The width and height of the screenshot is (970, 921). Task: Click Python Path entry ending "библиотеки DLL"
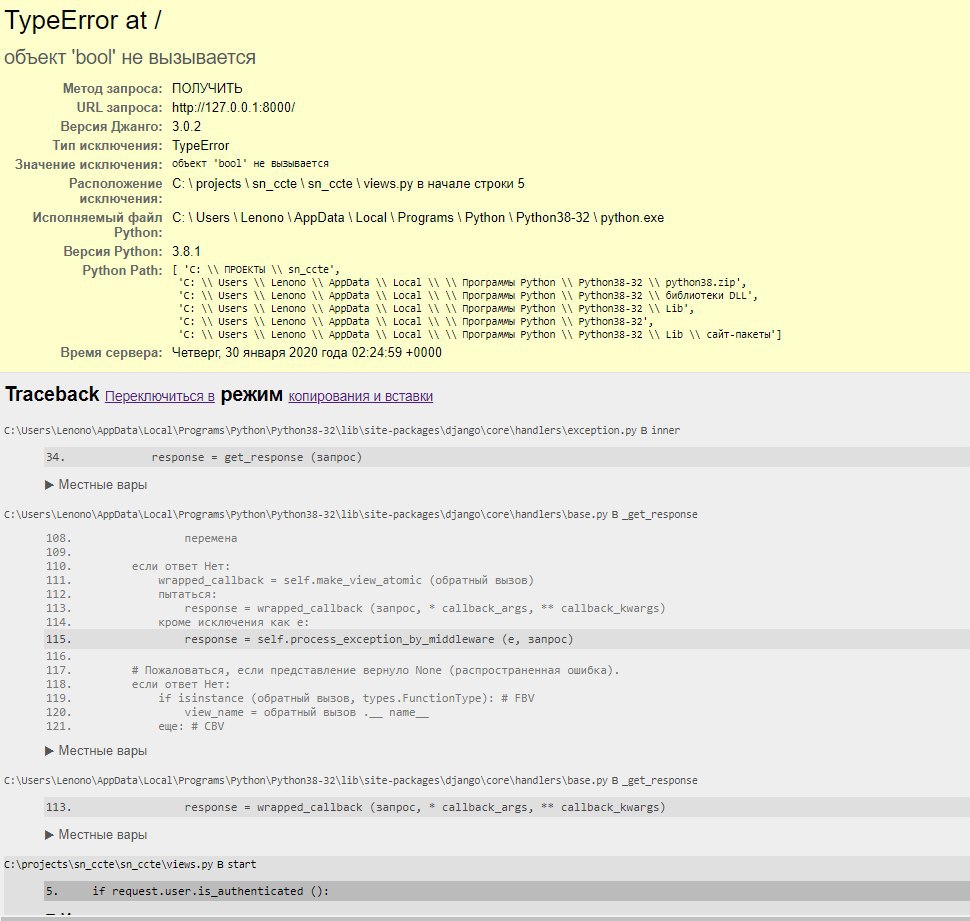pos(468,296)
